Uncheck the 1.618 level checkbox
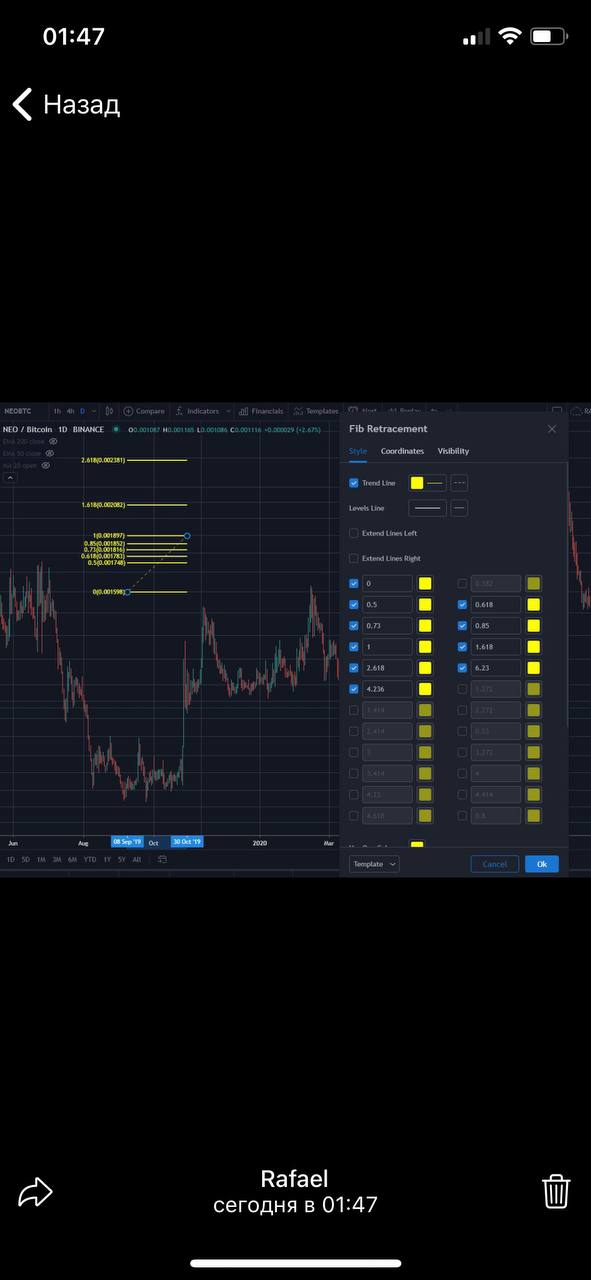Screen dimensions: 591x1280 tap(462, 646)
